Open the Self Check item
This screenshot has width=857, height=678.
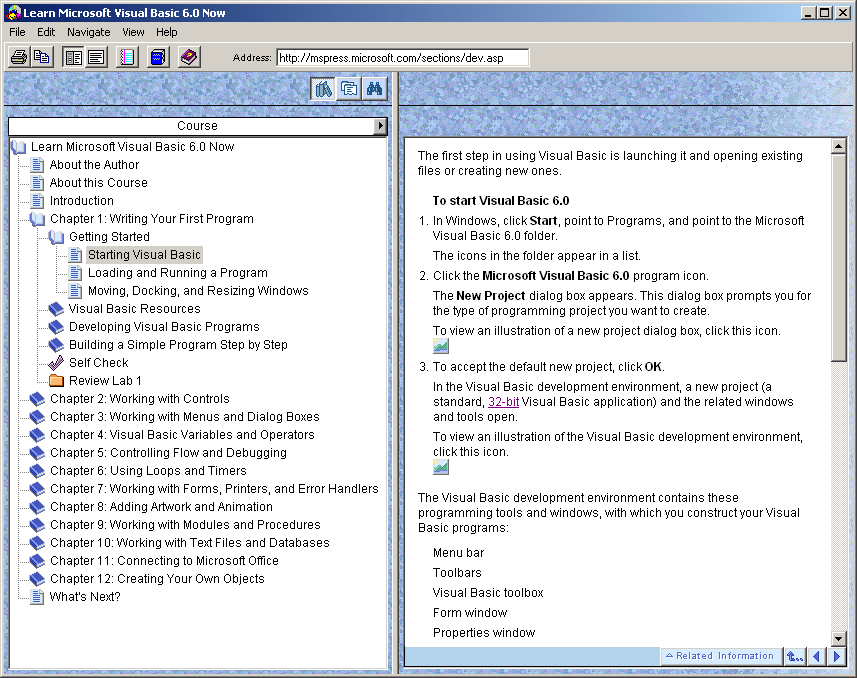point(98,363)
